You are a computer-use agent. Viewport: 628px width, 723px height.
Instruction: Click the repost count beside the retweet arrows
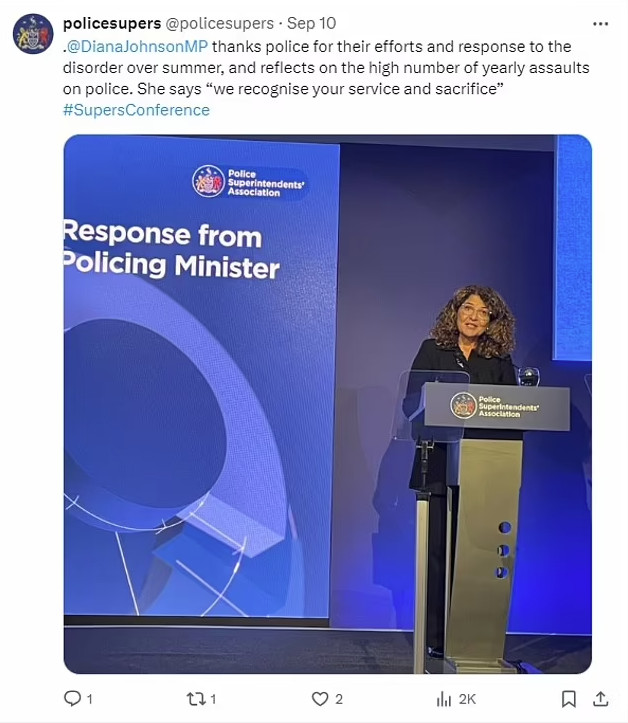tap(213, 699)
